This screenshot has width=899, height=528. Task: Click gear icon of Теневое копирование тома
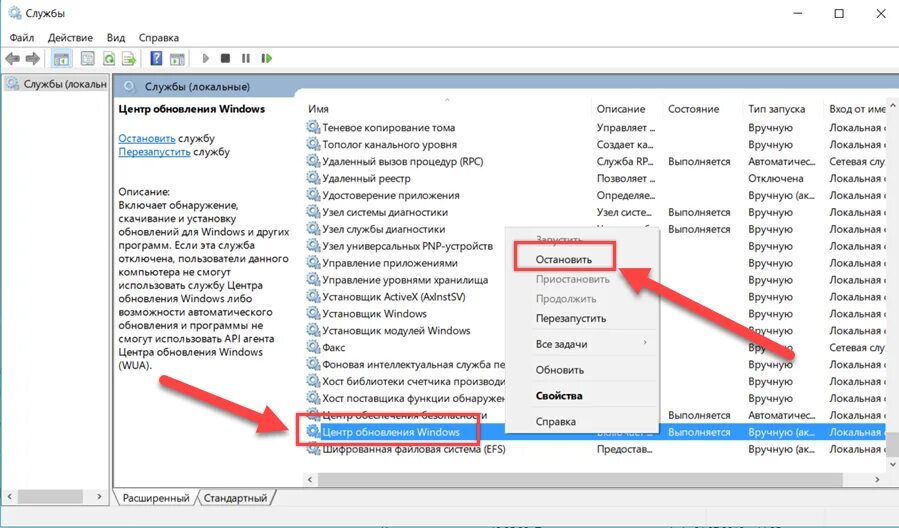[313, 127]
